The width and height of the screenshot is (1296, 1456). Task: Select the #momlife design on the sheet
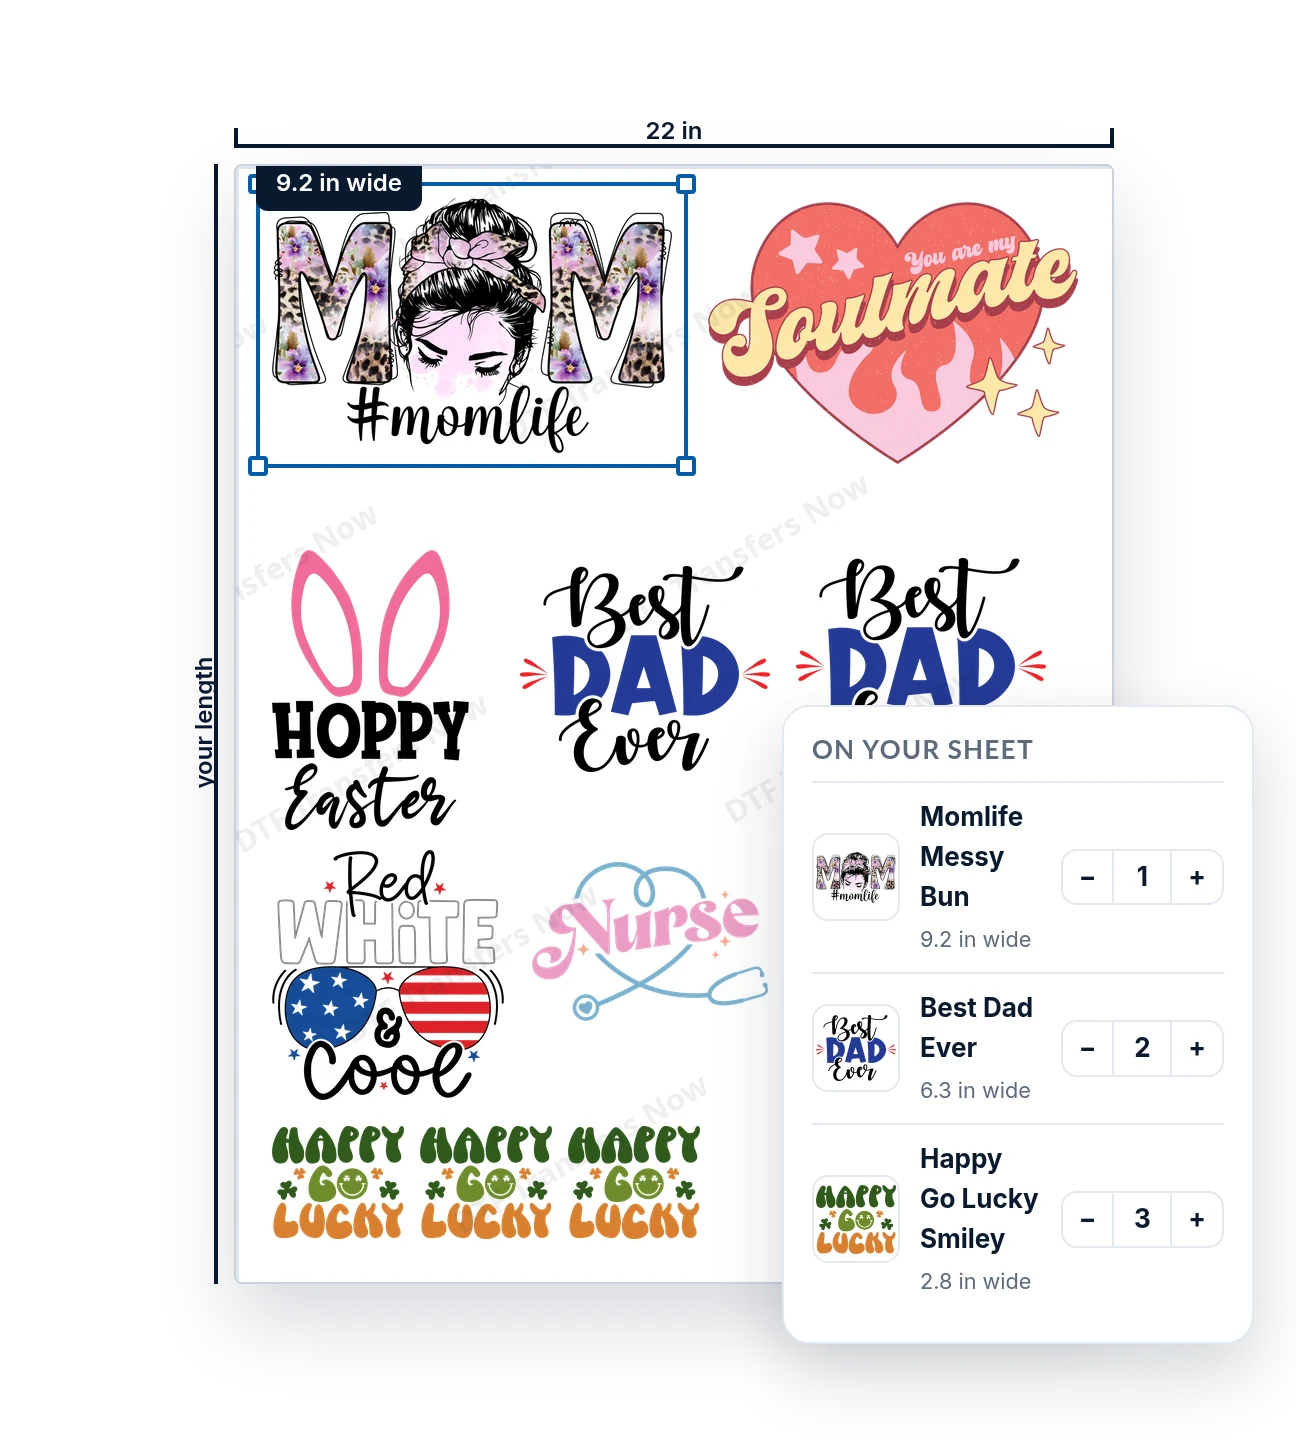coord(472,325)
